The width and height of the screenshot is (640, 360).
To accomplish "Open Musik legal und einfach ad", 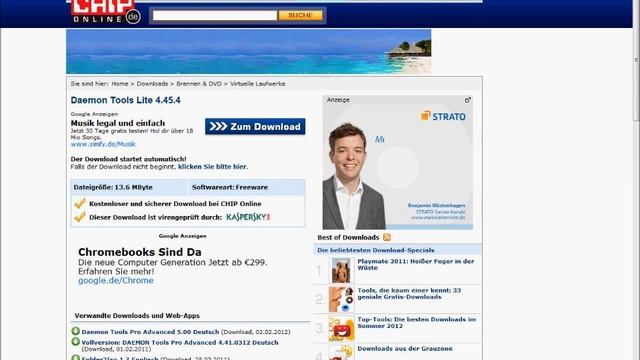I will [x=118, y=123].
